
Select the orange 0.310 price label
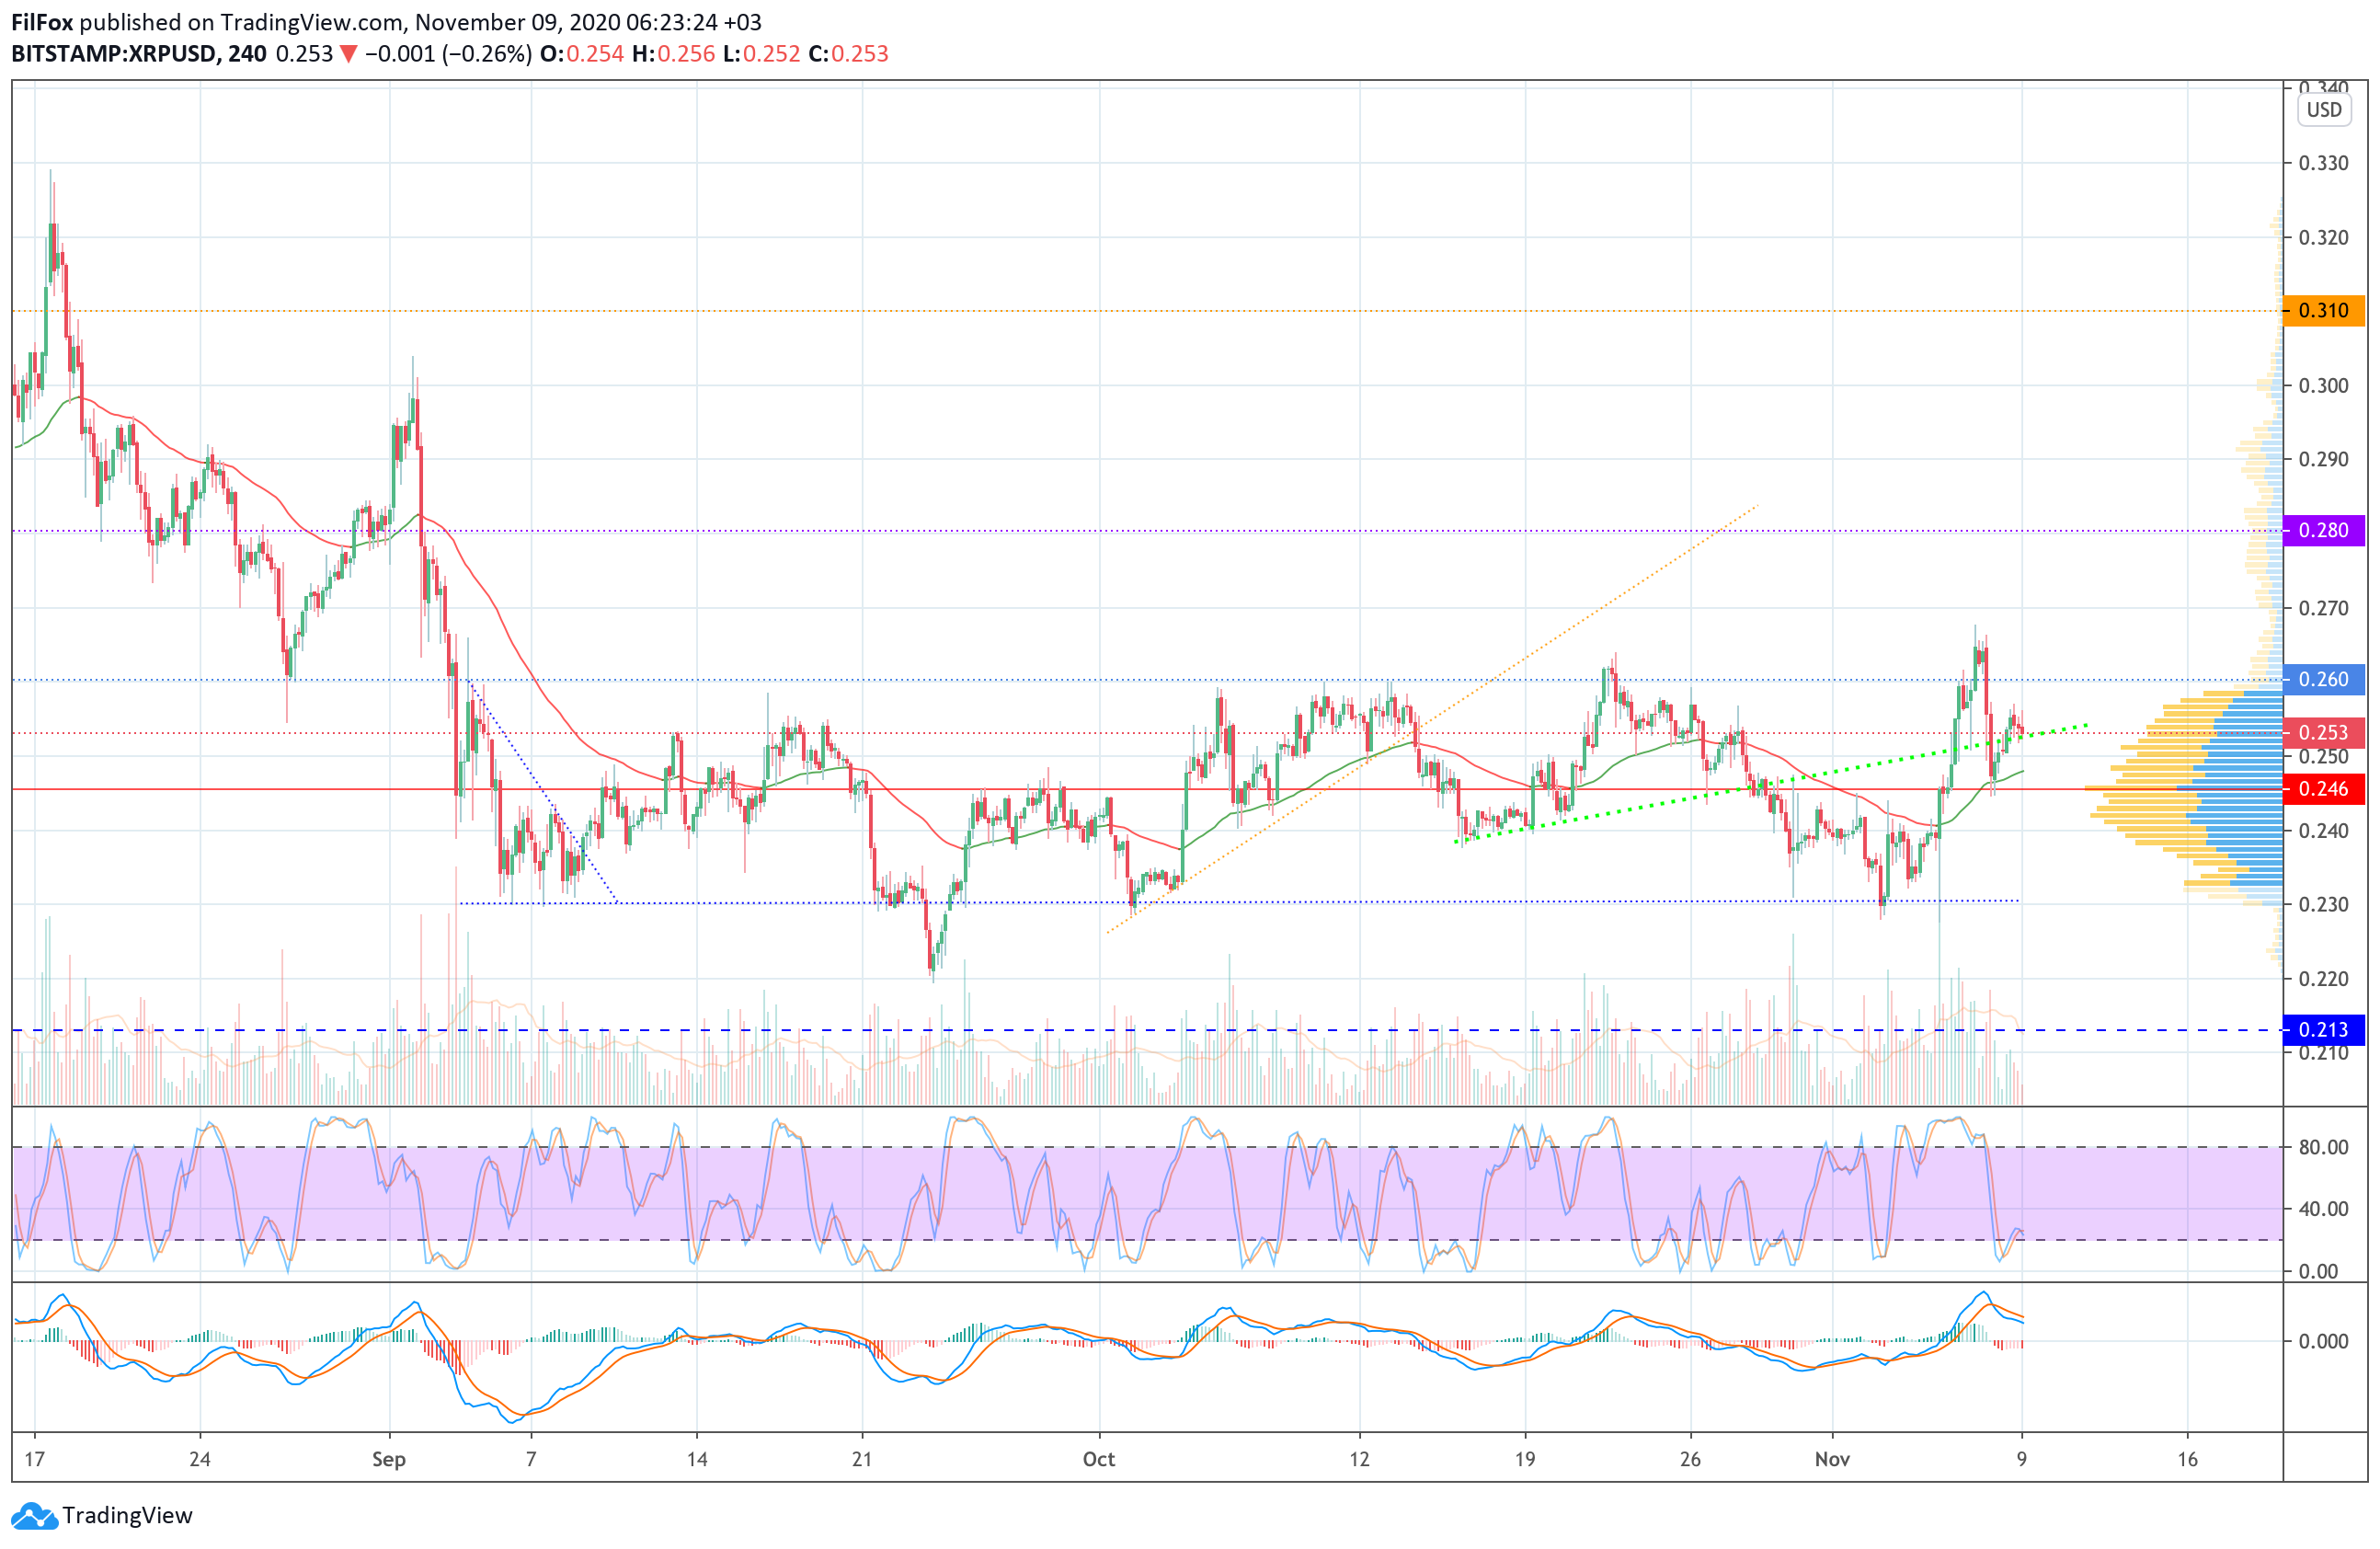(x=2323, y=311)
